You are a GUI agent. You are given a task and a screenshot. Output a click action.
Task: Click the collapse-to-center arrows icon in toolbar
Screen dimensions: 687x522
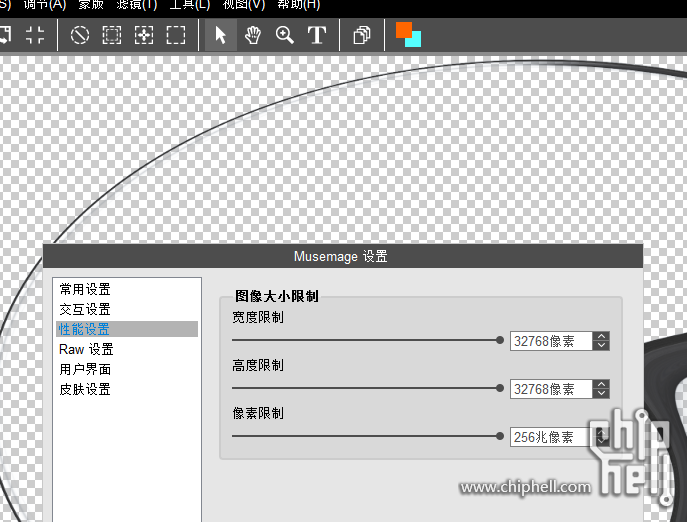(x=35, y=35)
